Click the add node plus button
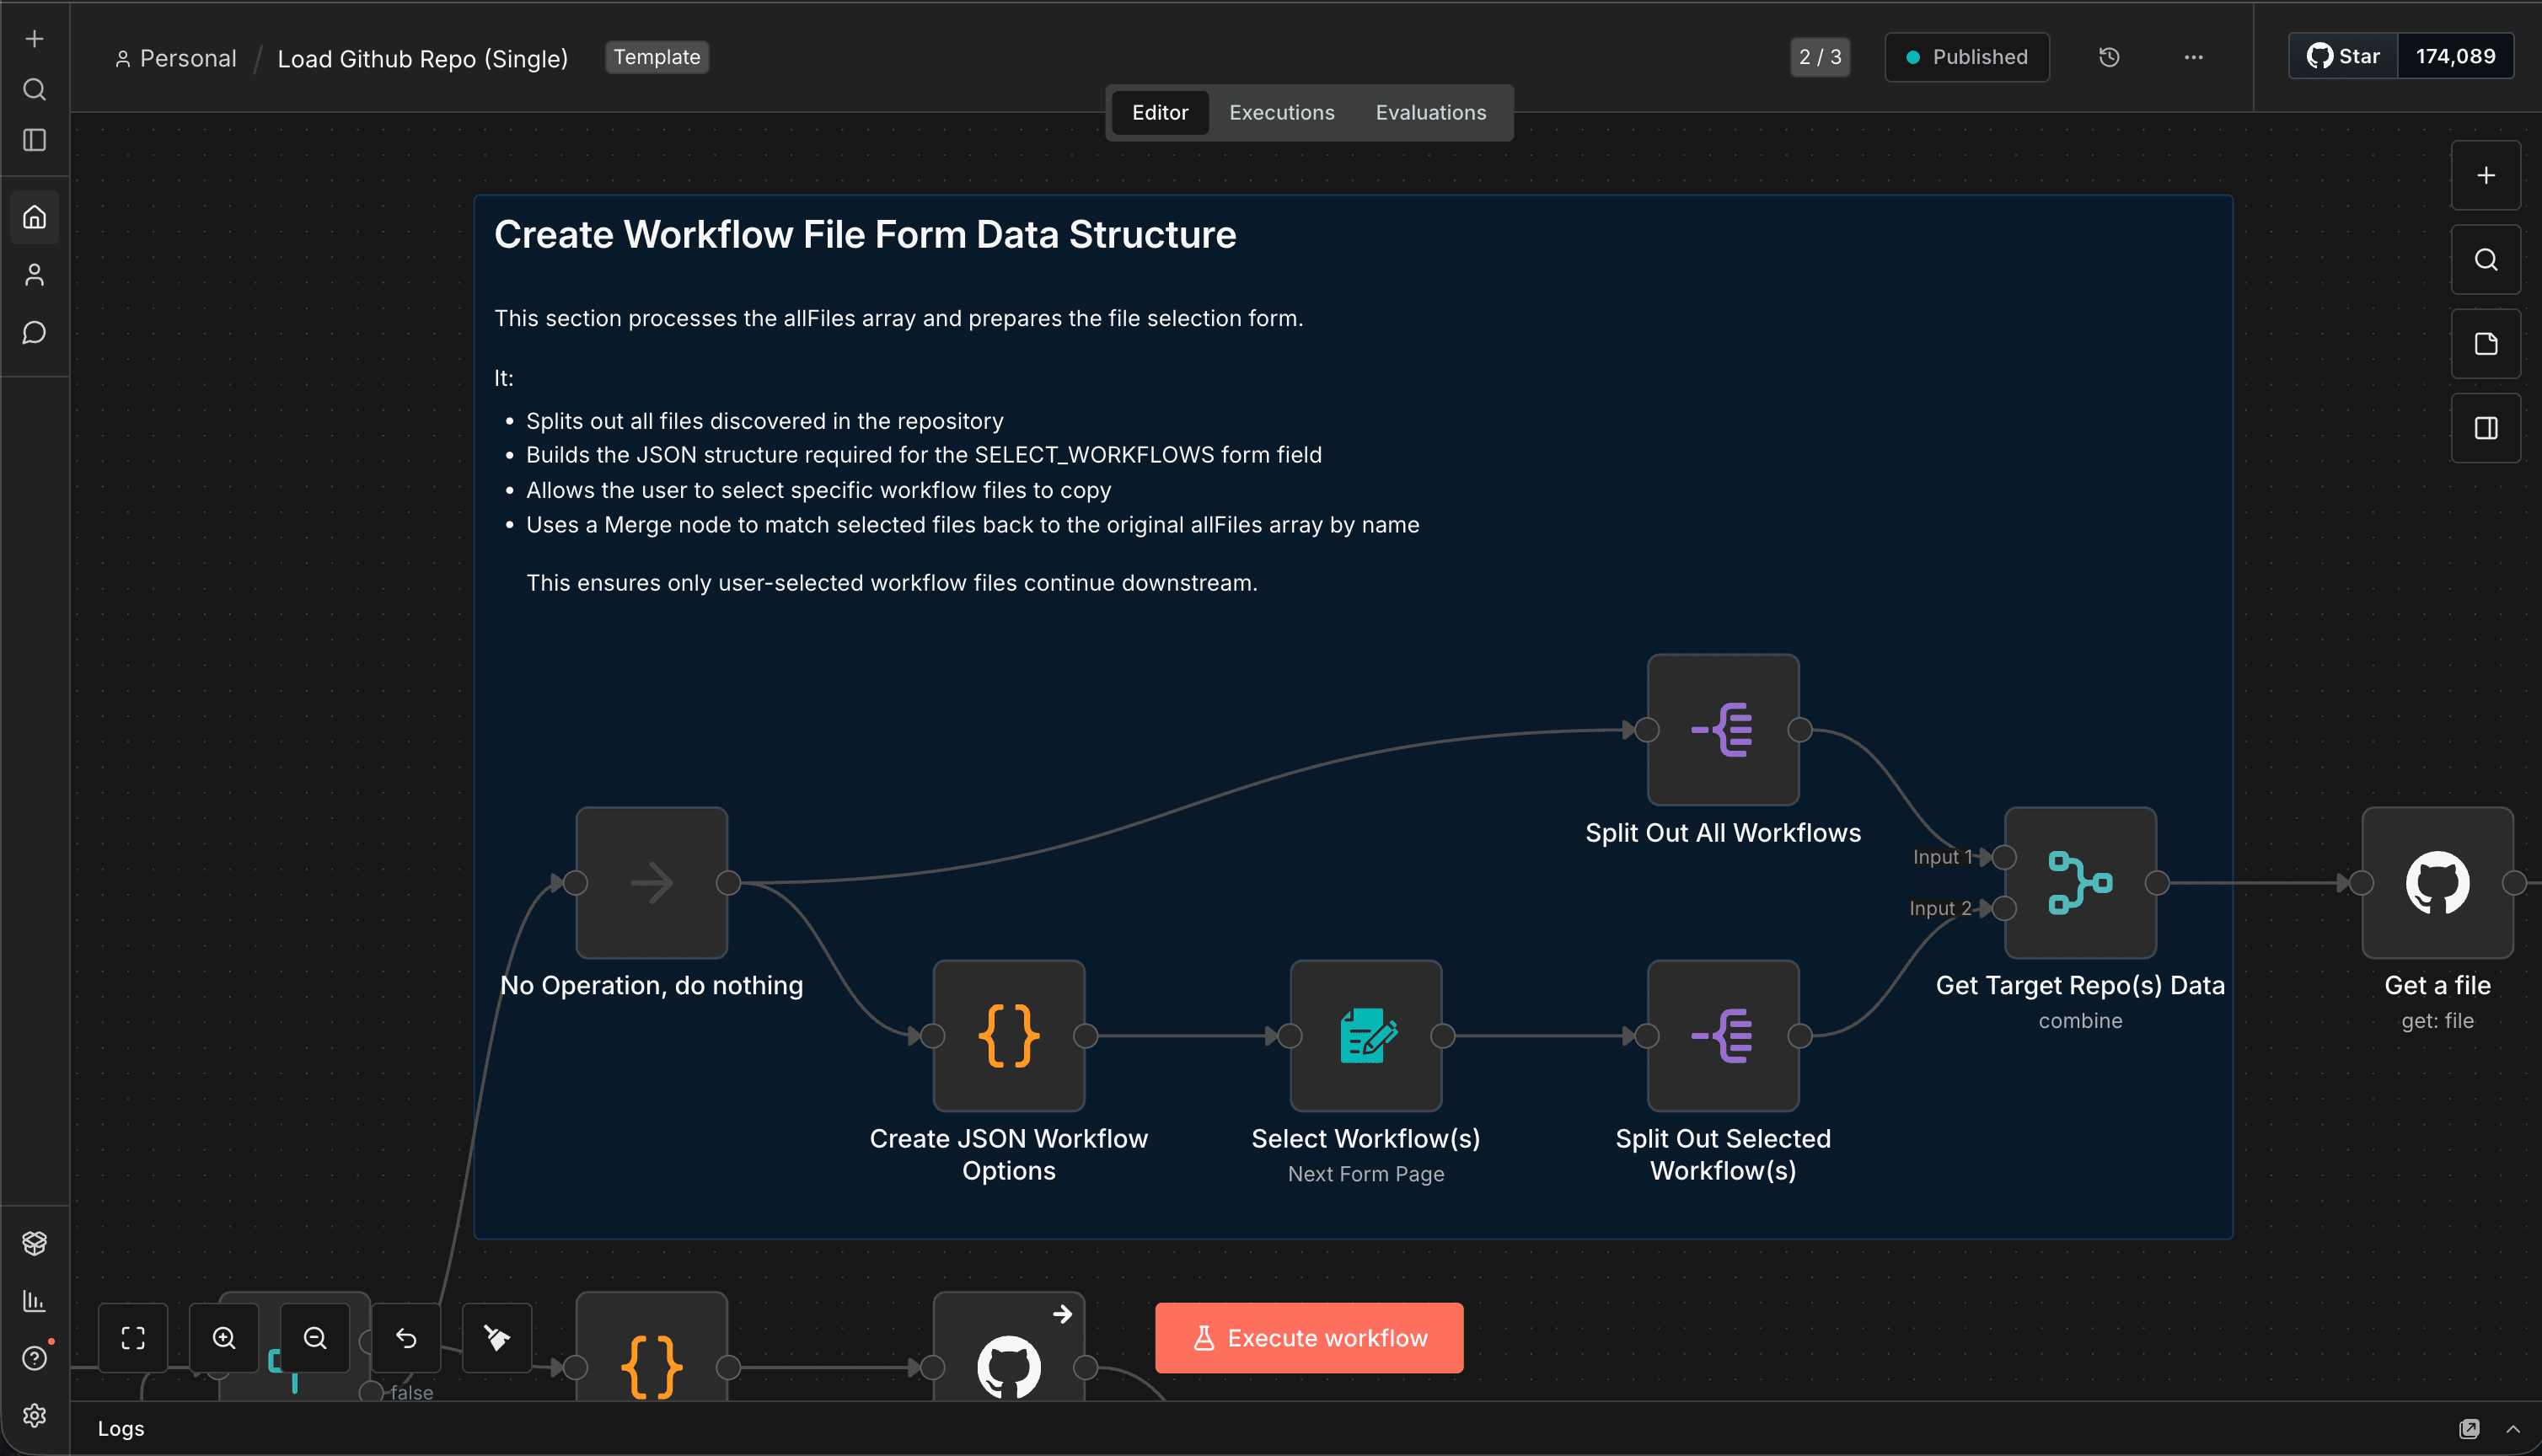 coord(2485,176)
